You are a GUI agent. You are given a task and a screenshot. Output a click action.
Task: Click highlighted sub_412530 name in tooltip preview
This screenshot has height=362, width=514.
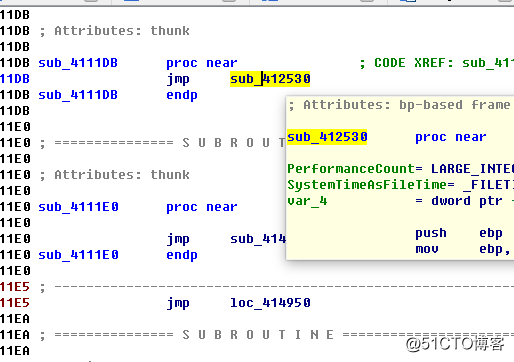(x=327, y=137)
